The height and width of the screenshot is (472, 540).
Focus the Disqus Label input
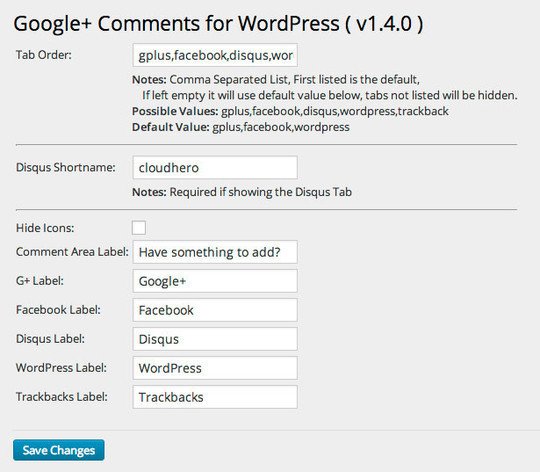[215, 339]
